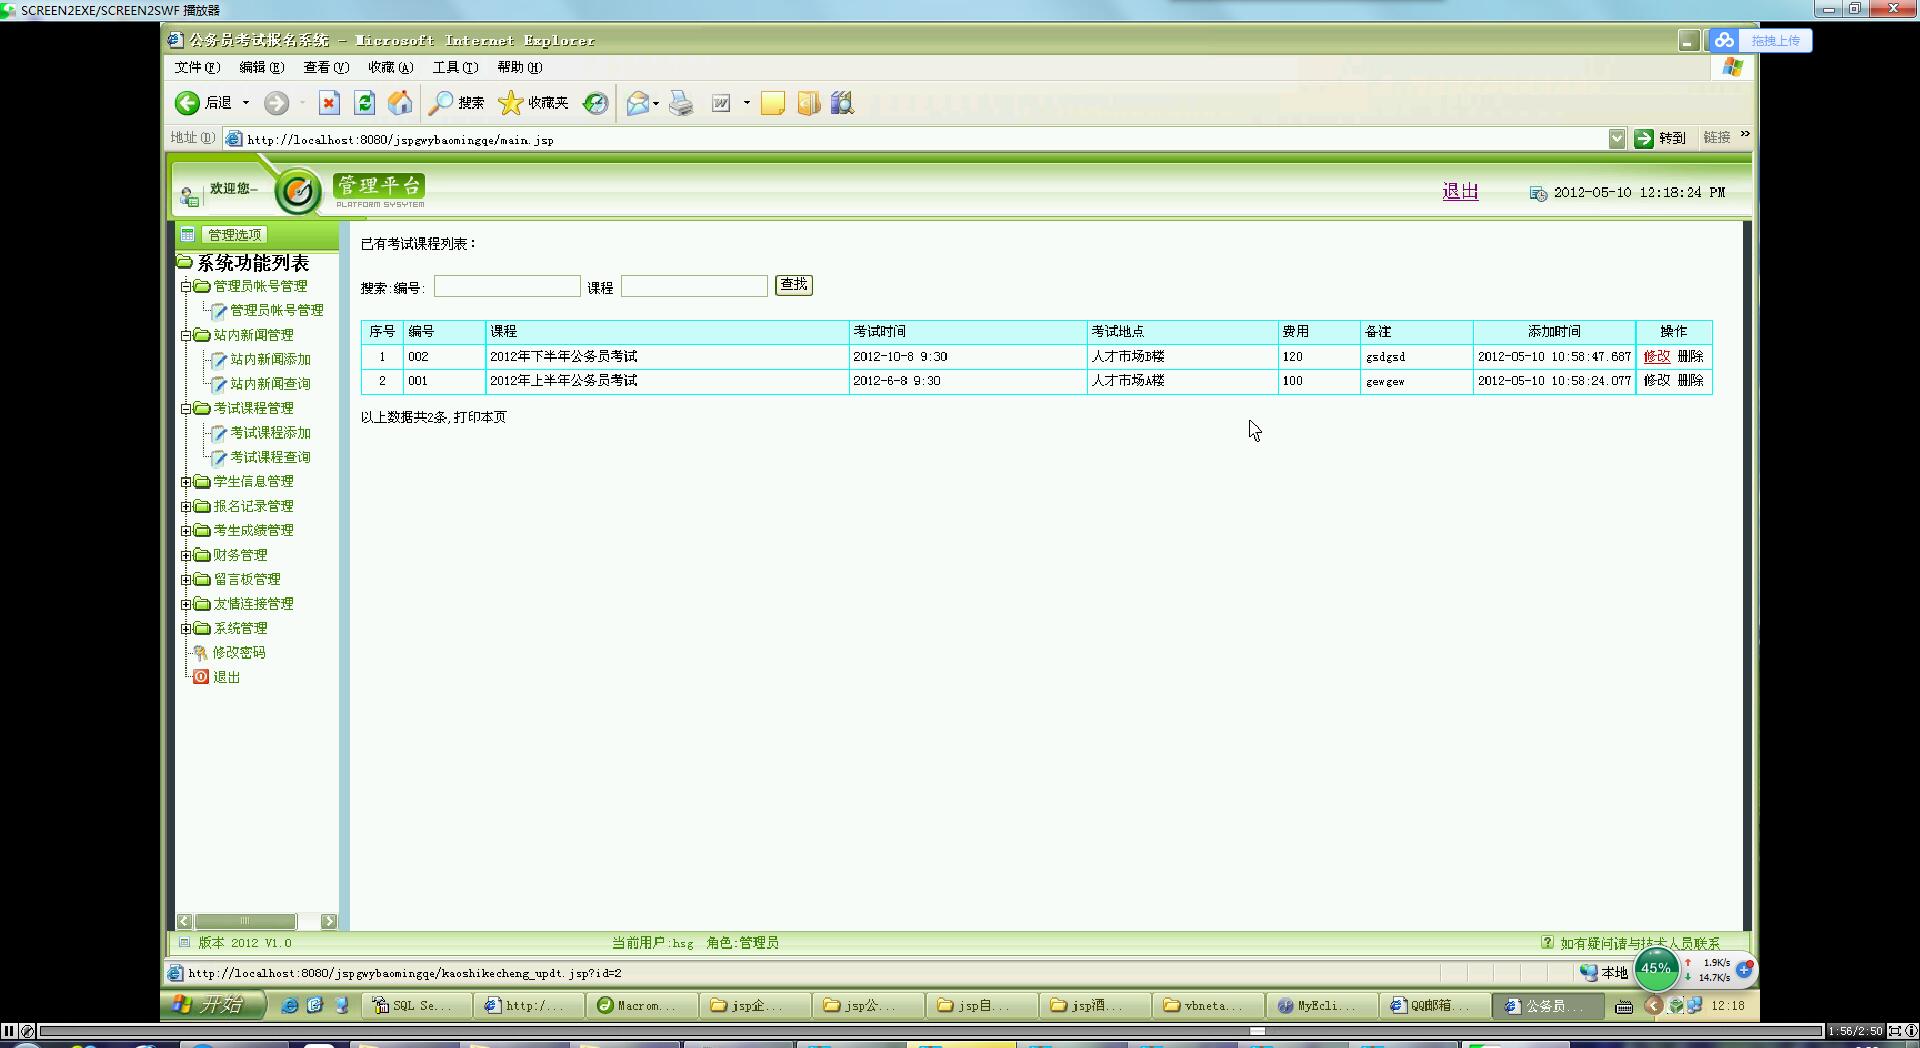Viewport: 1920px width, 1048px height.
Task: Collapse the 站内新闻管理 tree node
Action: pyautogui.click(x=186, y=335)
